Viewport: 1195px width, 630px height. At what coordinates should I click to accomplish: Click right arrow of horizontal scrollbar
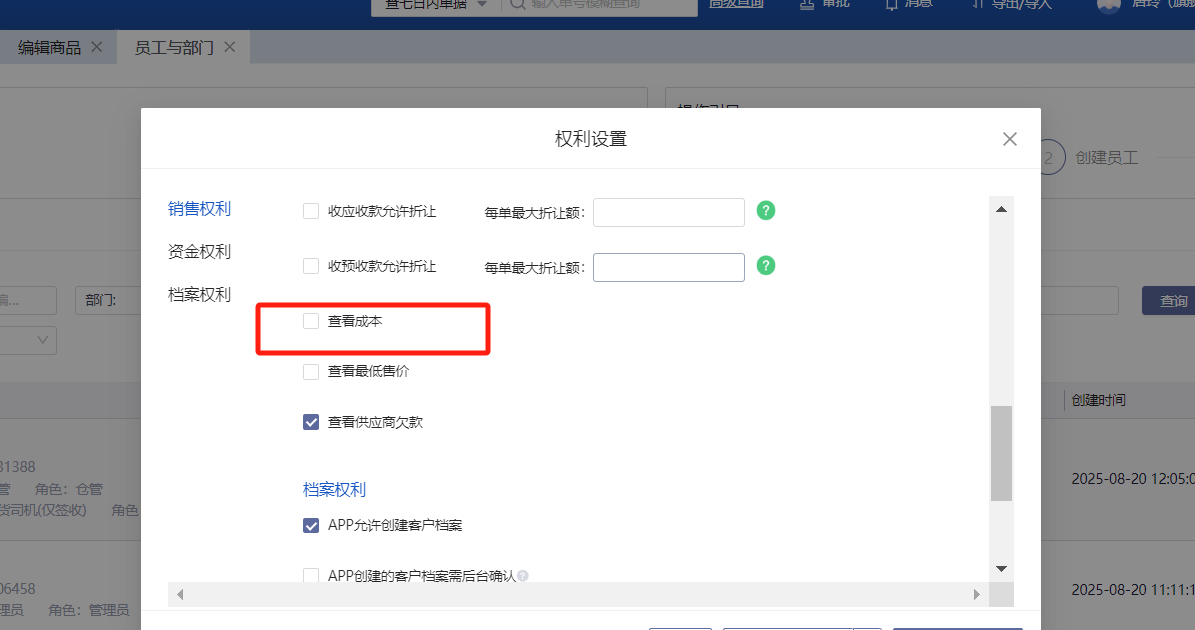tap(977, 595)
